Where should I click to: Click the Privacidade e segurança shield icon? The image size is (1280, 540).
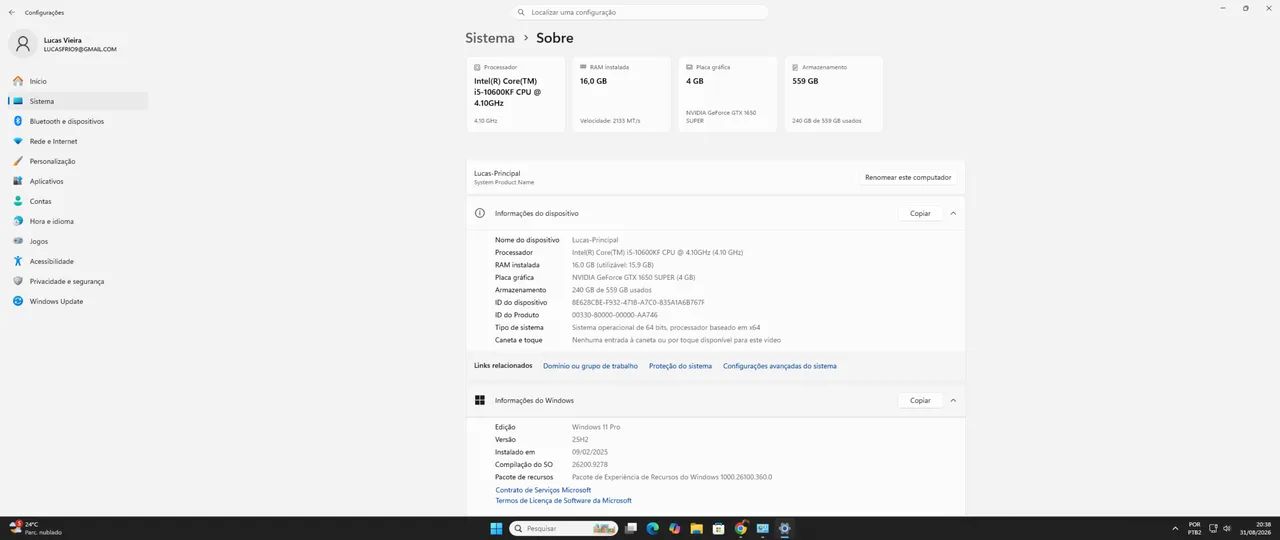18,281
